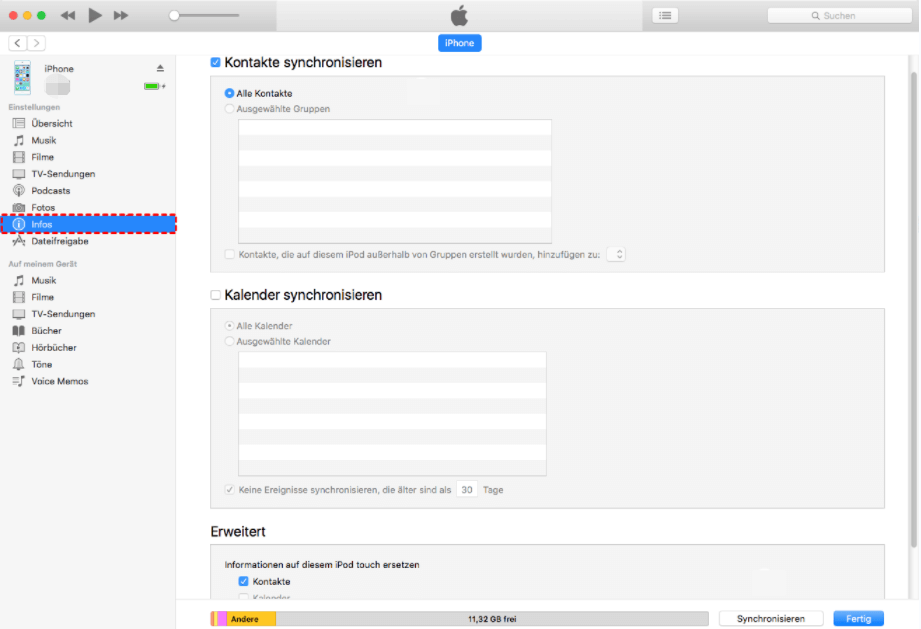
Task: Click the back navigation chevron
Action: (x=18, y=43)
